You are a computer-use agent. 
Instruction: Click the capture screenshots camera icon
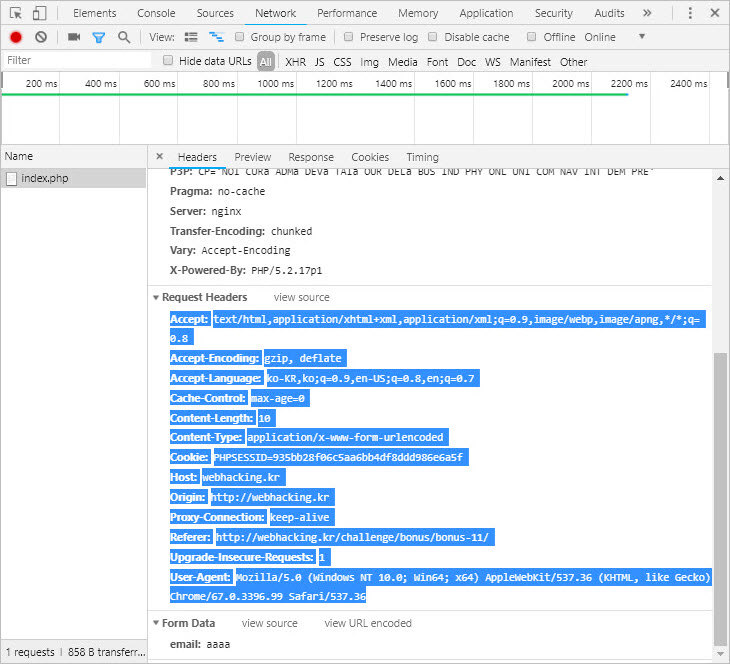[74, 37]
